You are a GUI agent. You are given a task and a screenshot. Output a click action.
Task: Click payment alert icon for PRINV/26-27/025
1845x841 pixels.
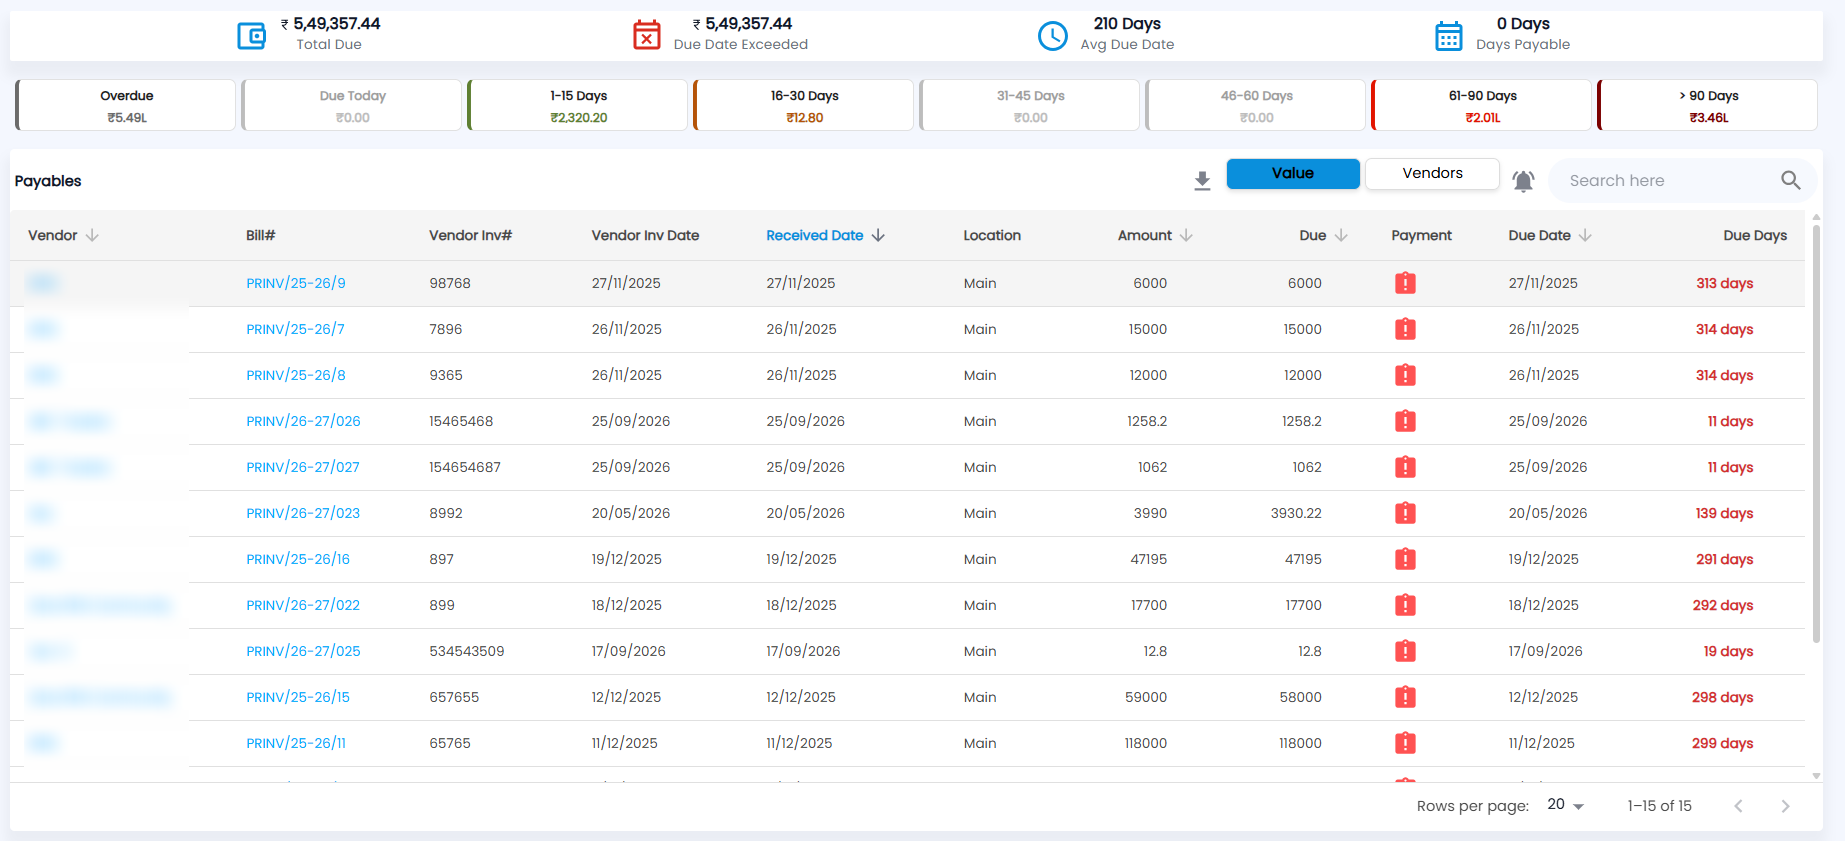point(1405,651)
